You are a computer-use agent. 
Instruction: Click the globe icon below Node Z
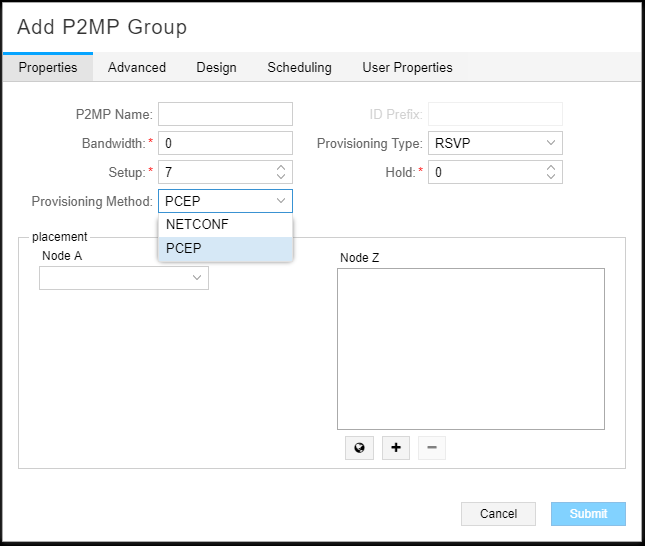pos(359,448)
